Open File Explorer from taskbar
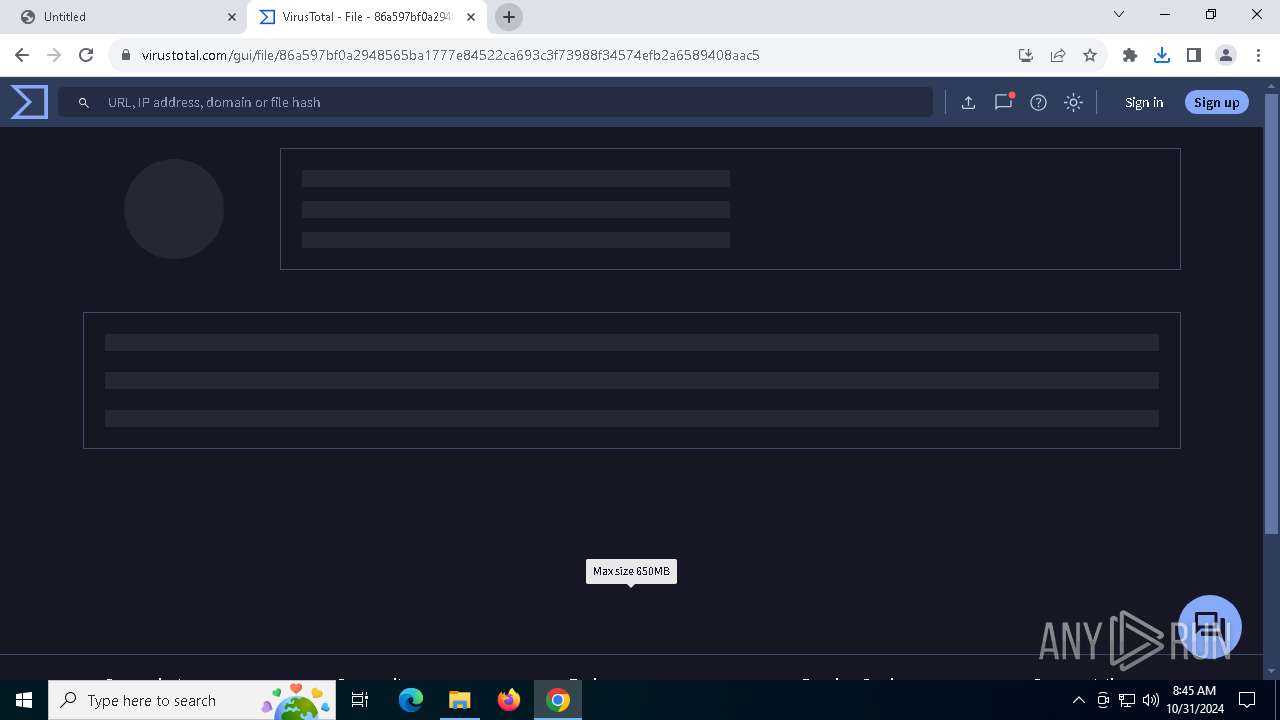1280x720 pixels. point(459,700)
